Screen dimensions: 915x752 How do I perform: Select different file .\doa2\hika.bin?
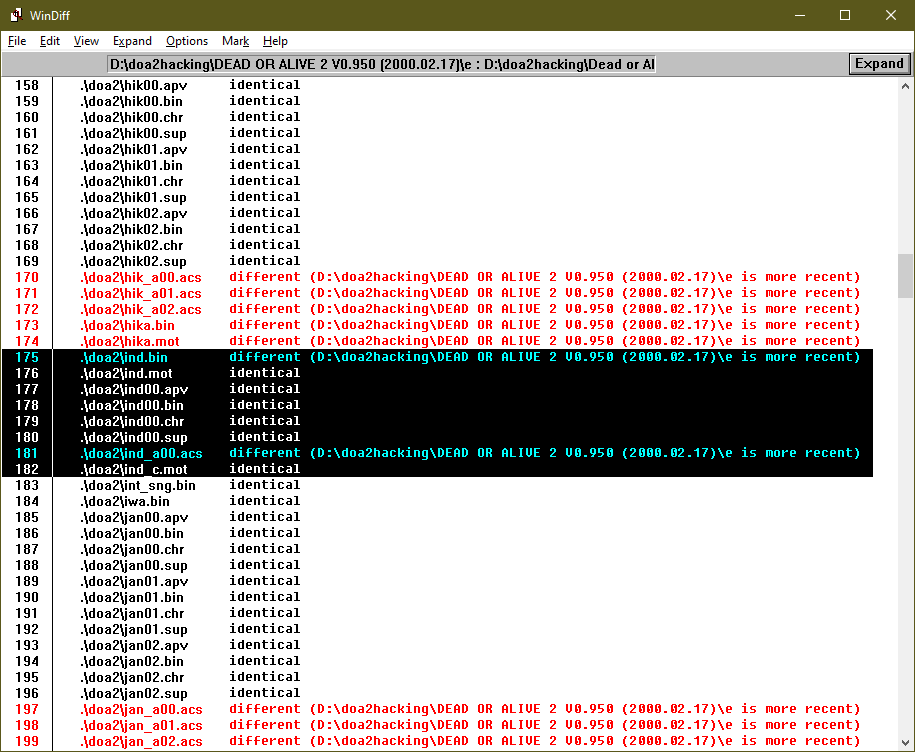pyautogui.click(x=437, y=325)
